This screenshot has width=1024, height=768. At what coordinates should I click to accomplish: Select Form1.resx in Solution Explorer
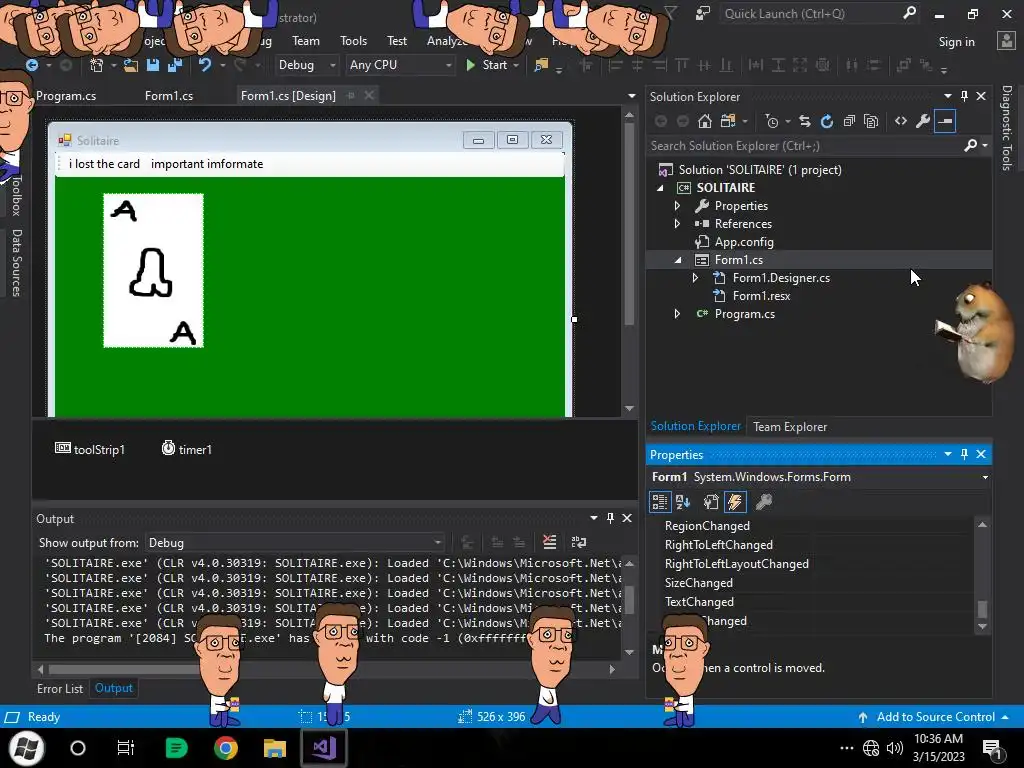[x=761, y=296]
